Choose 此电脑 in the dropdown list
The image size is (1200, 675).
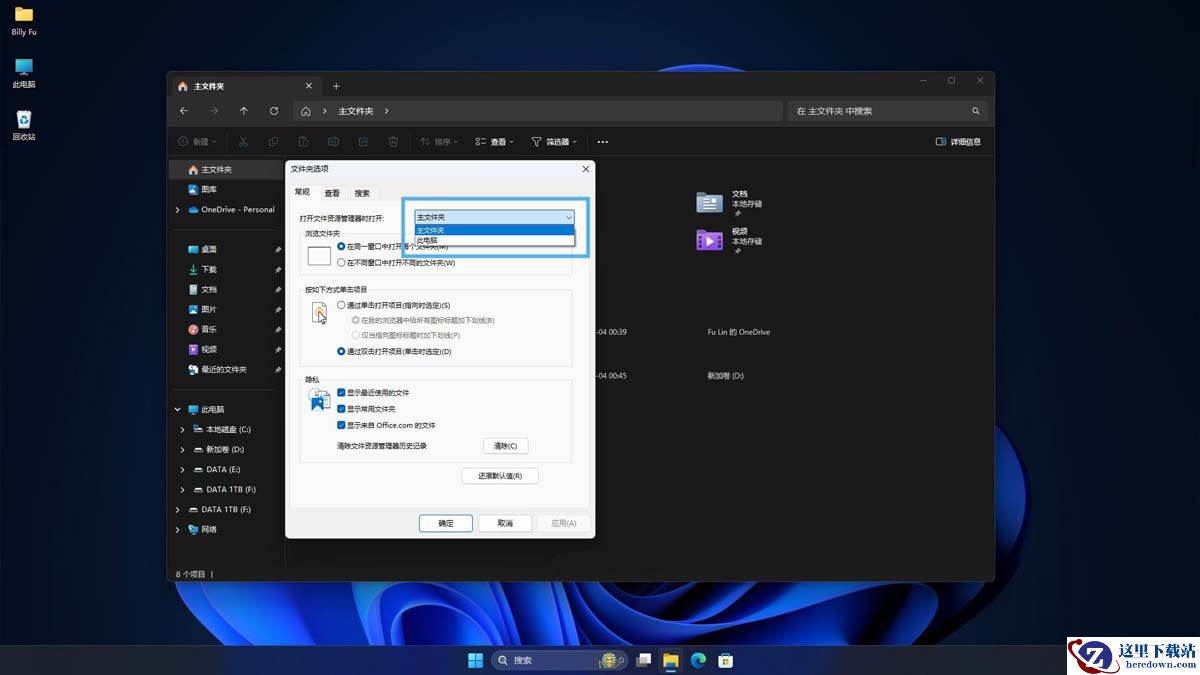495,240
